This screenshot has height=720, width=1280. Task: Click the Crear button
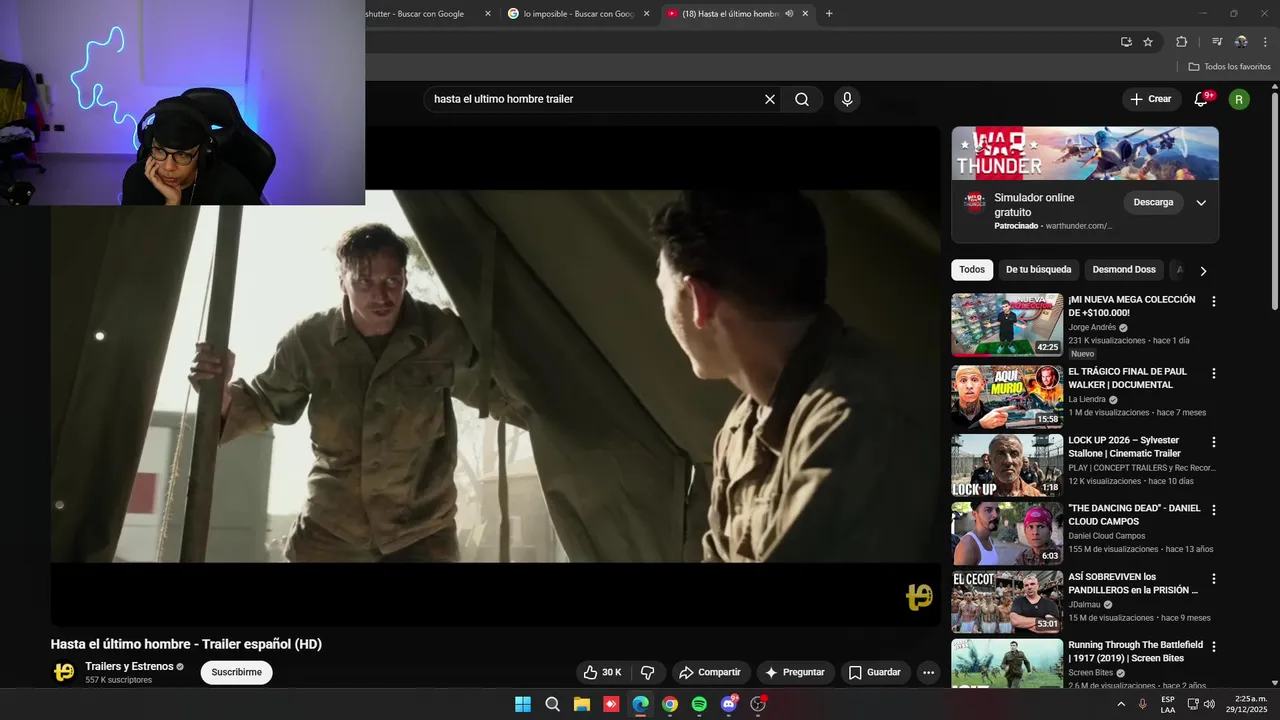(x=1150, y=99)
